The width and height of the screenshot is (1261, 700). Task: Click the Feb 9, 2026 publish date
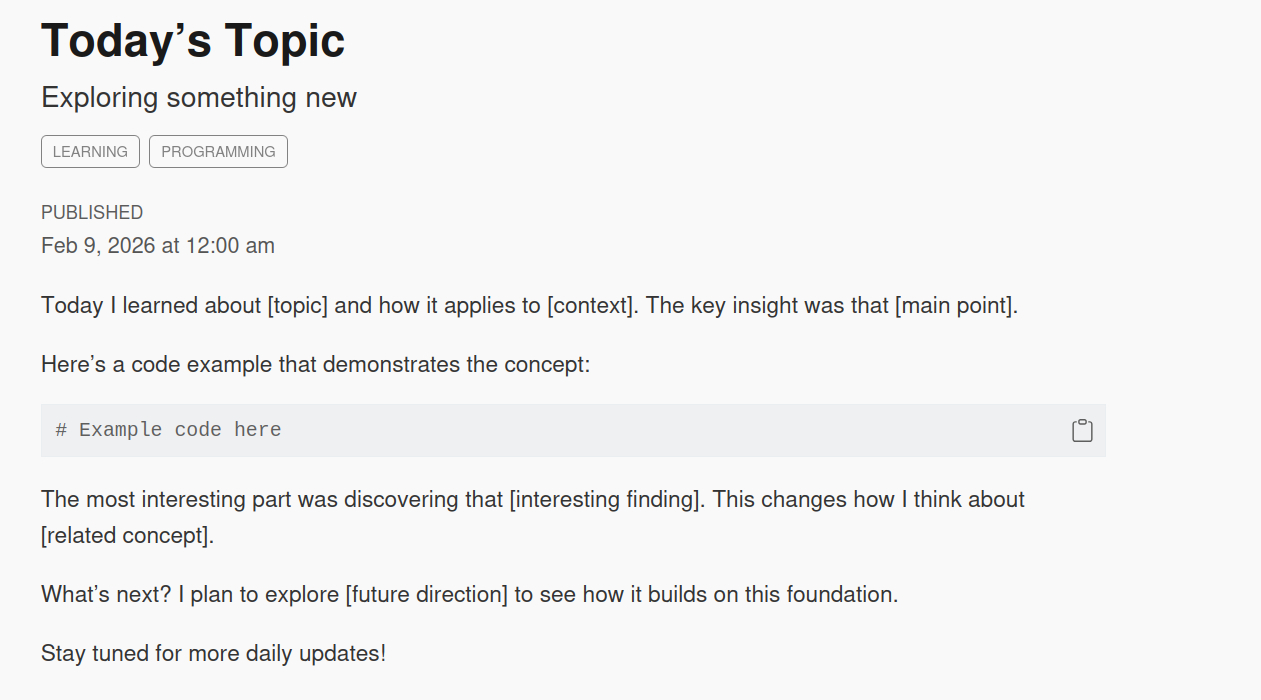[x=158, y=245]
